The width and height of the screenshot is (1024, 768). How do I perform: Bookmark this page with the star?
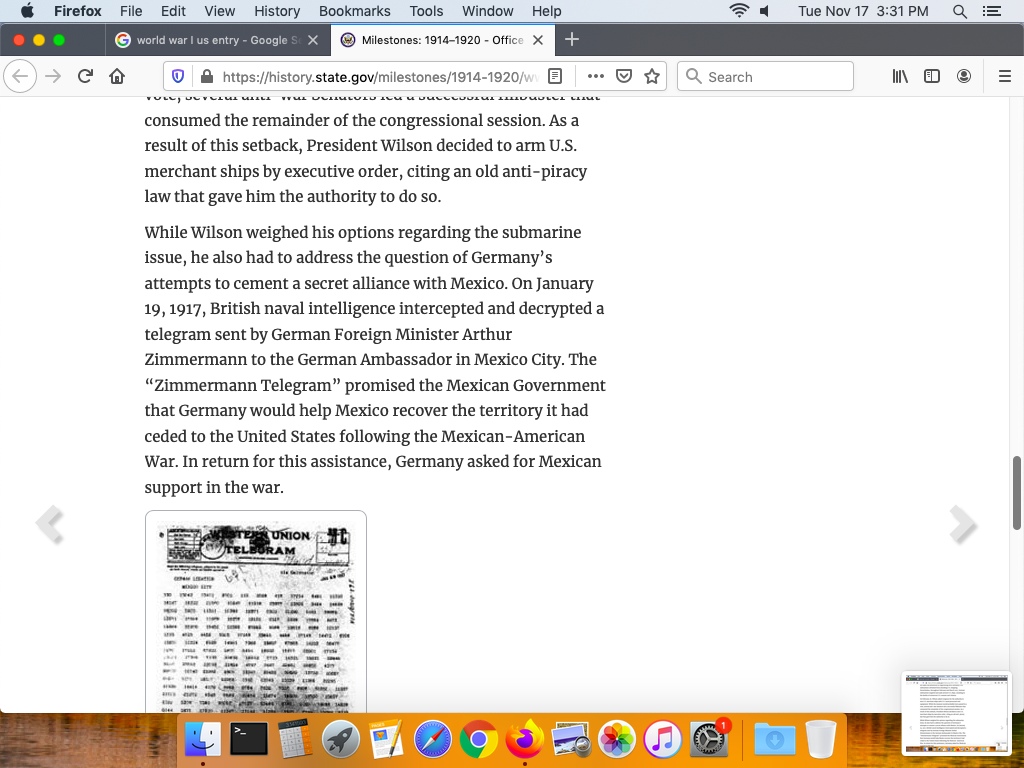tap(652, 77)
